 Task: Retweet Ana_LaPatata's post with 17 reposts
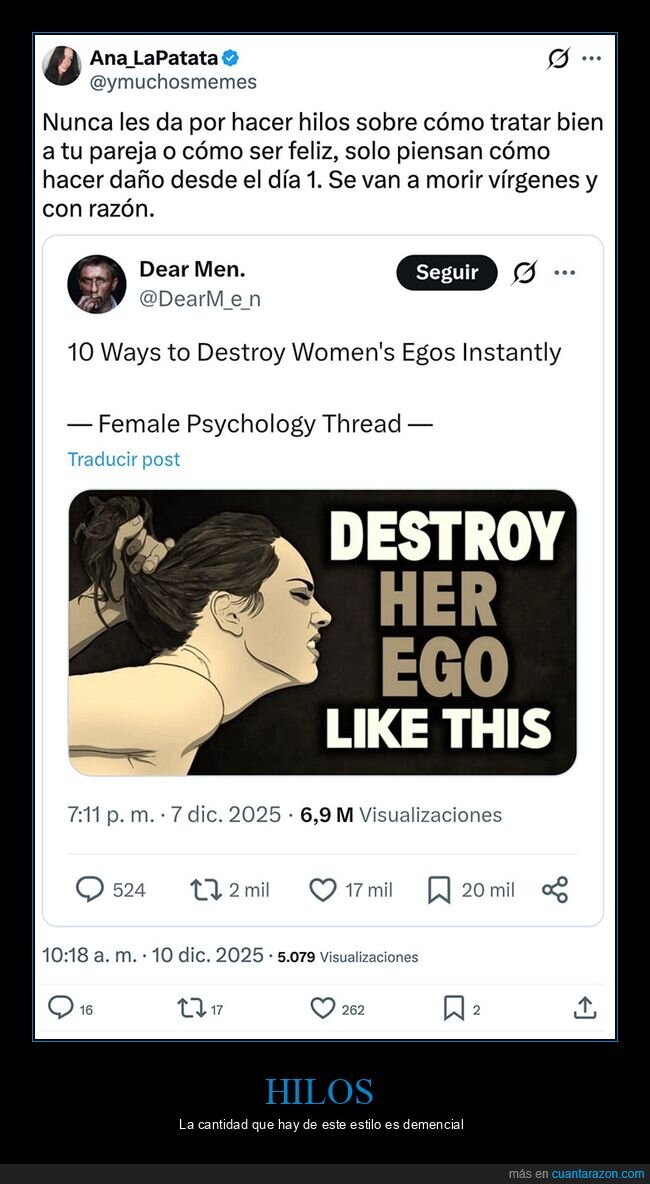tap(190, 1009)
